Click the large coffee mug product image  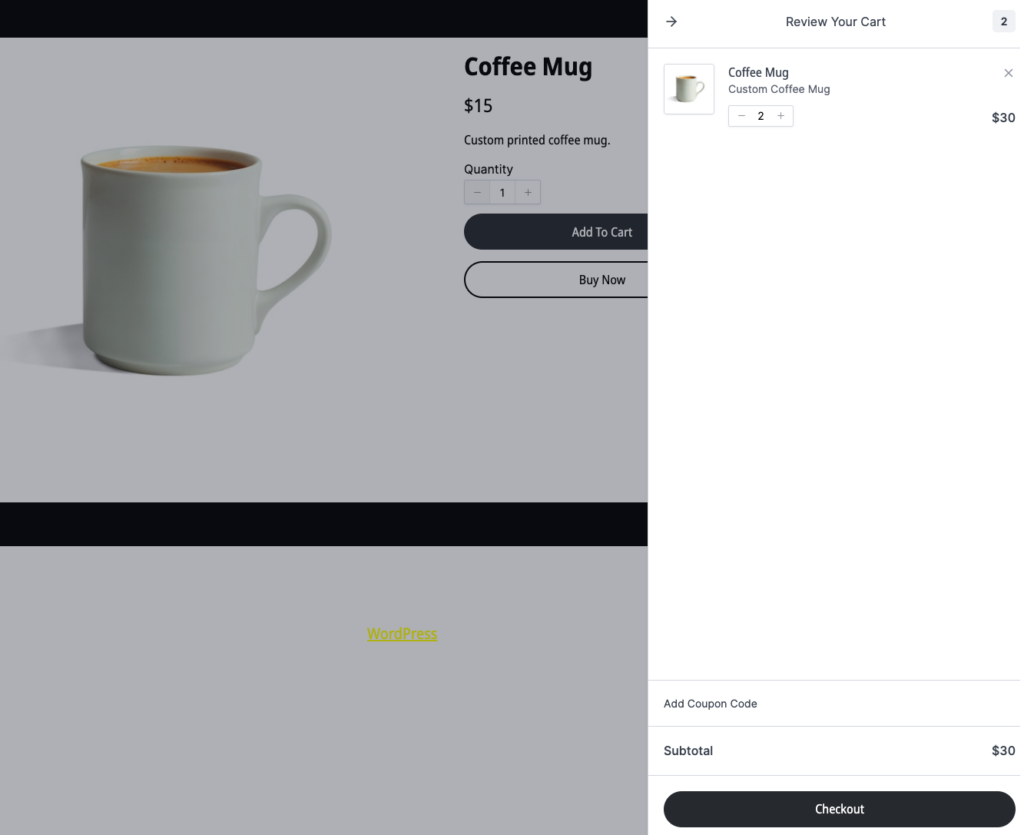point(171,259)
